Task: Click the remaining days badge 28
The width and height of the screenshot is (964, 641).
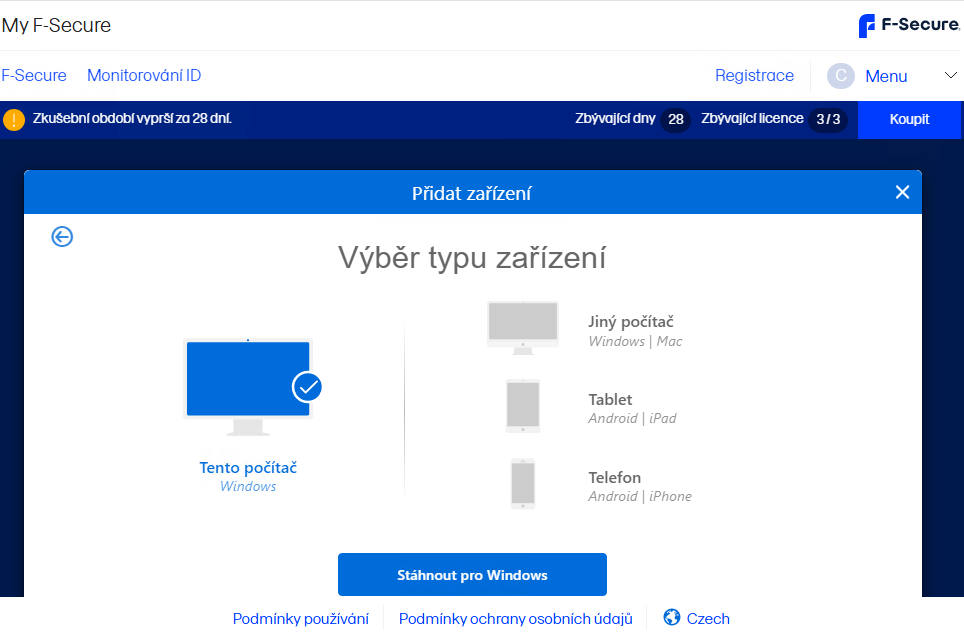Action: tap(676, 119)
